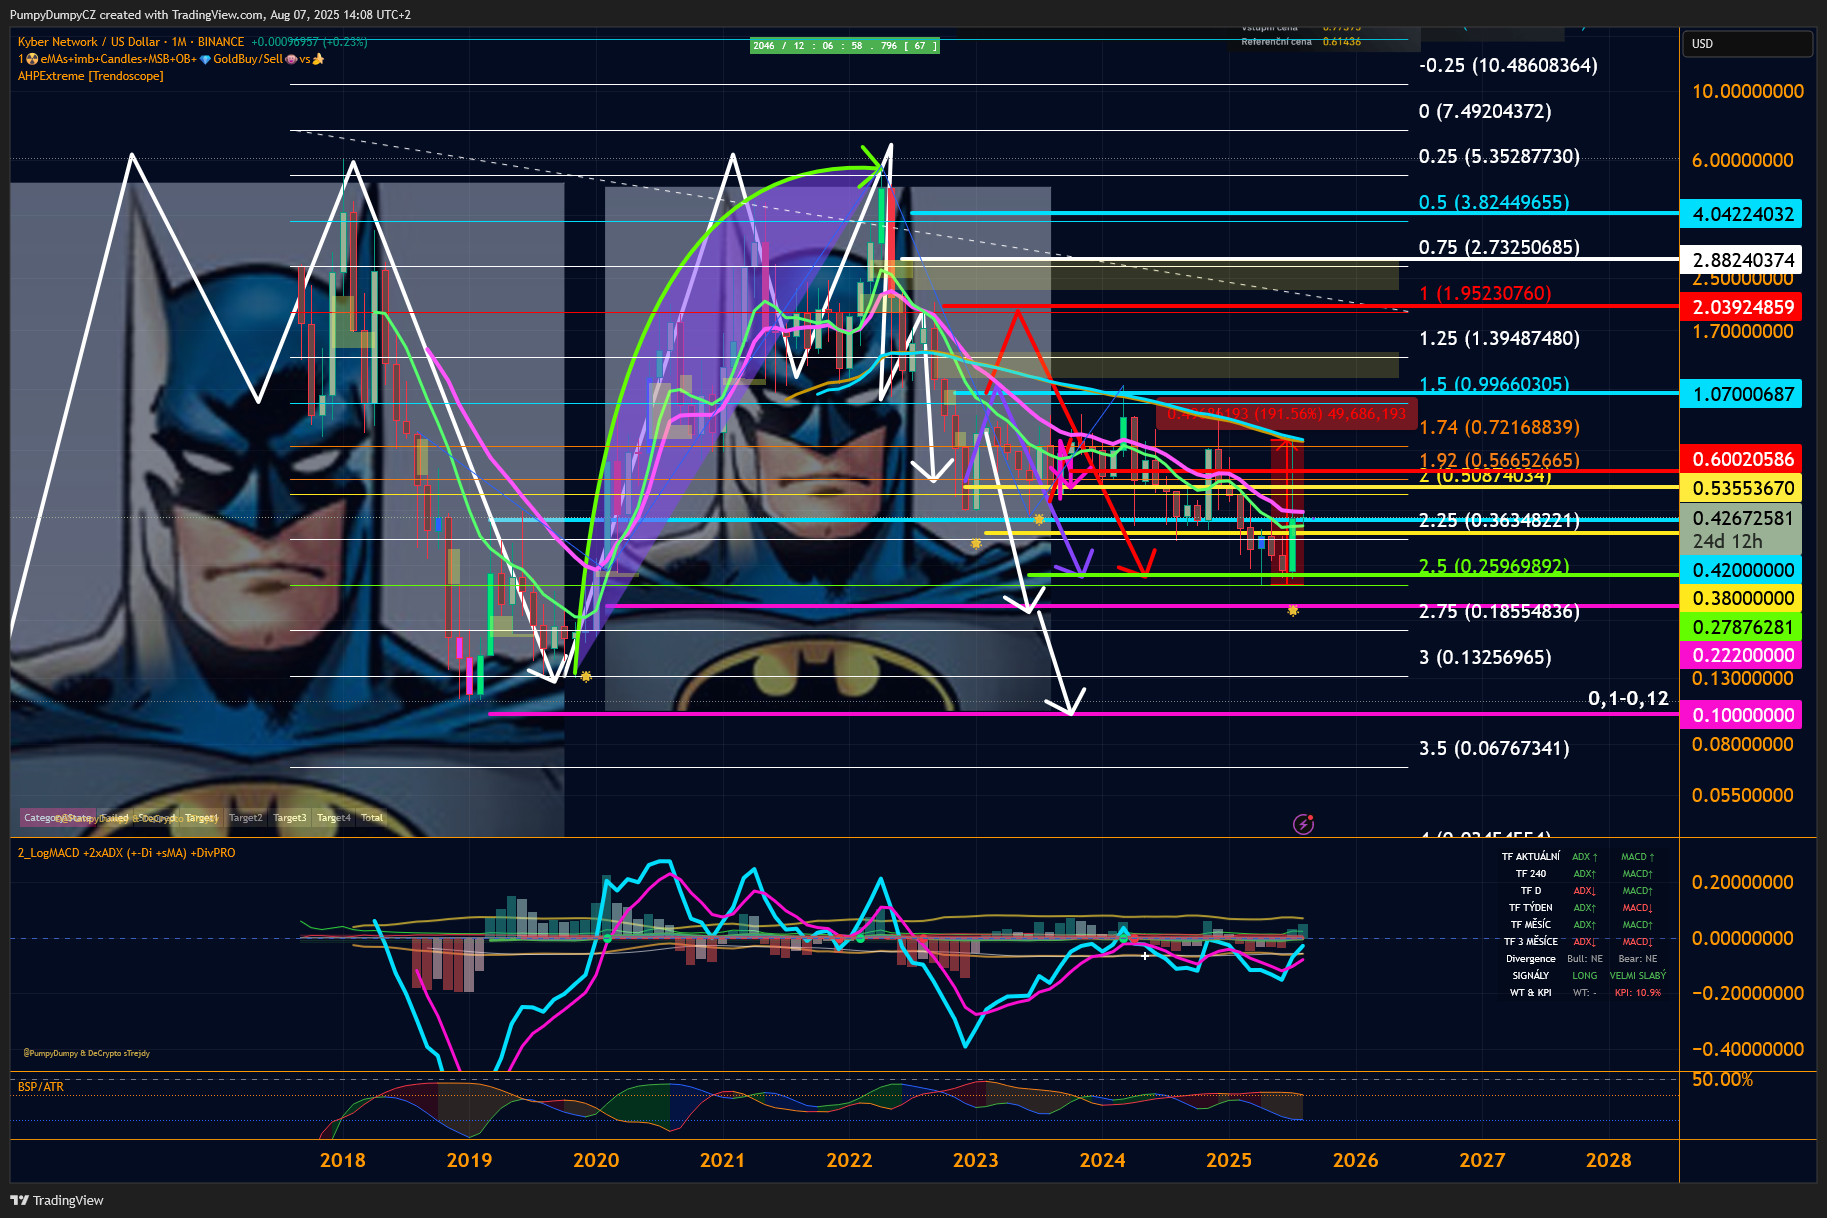Click the VELMI SLABÝ signal cell

pyautogui.click(x=1637, y=976)
